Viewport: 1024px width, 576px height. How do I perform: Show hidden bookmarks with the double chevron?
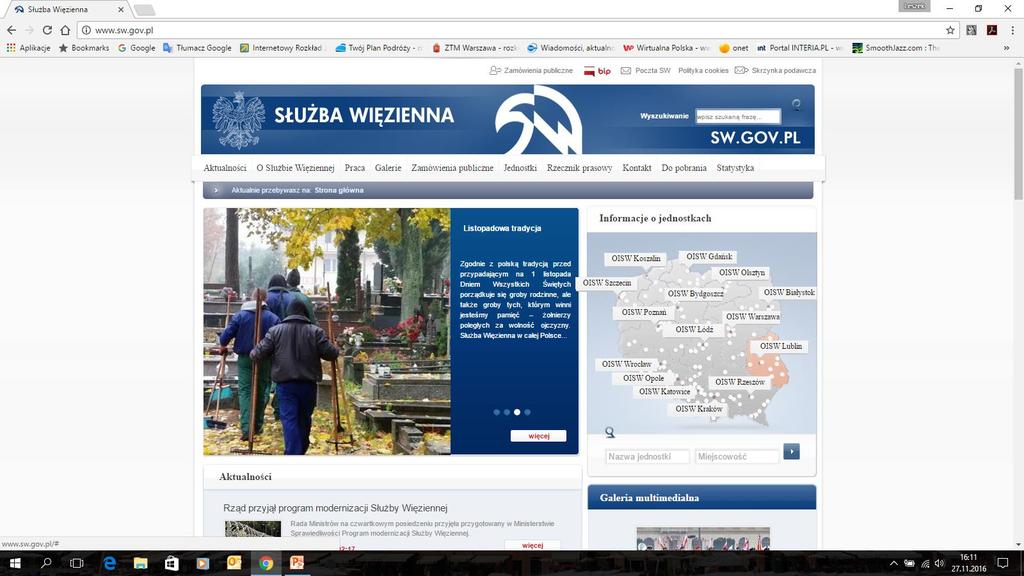(x=1007, y=48)
